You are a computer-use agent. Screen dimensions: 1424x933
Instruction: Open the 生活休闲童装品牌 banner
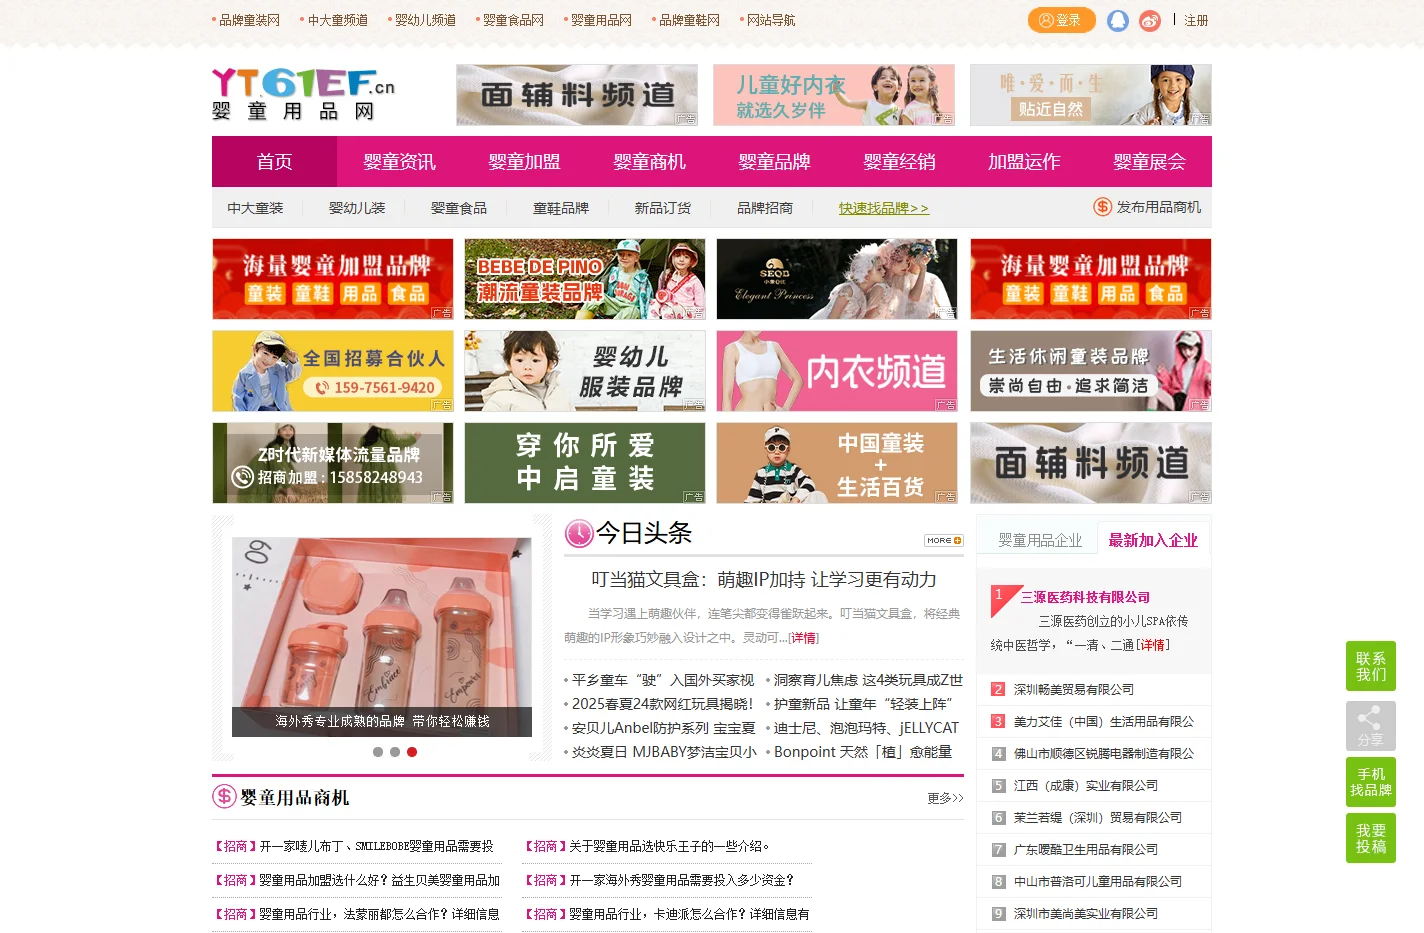pos(1091,371)
